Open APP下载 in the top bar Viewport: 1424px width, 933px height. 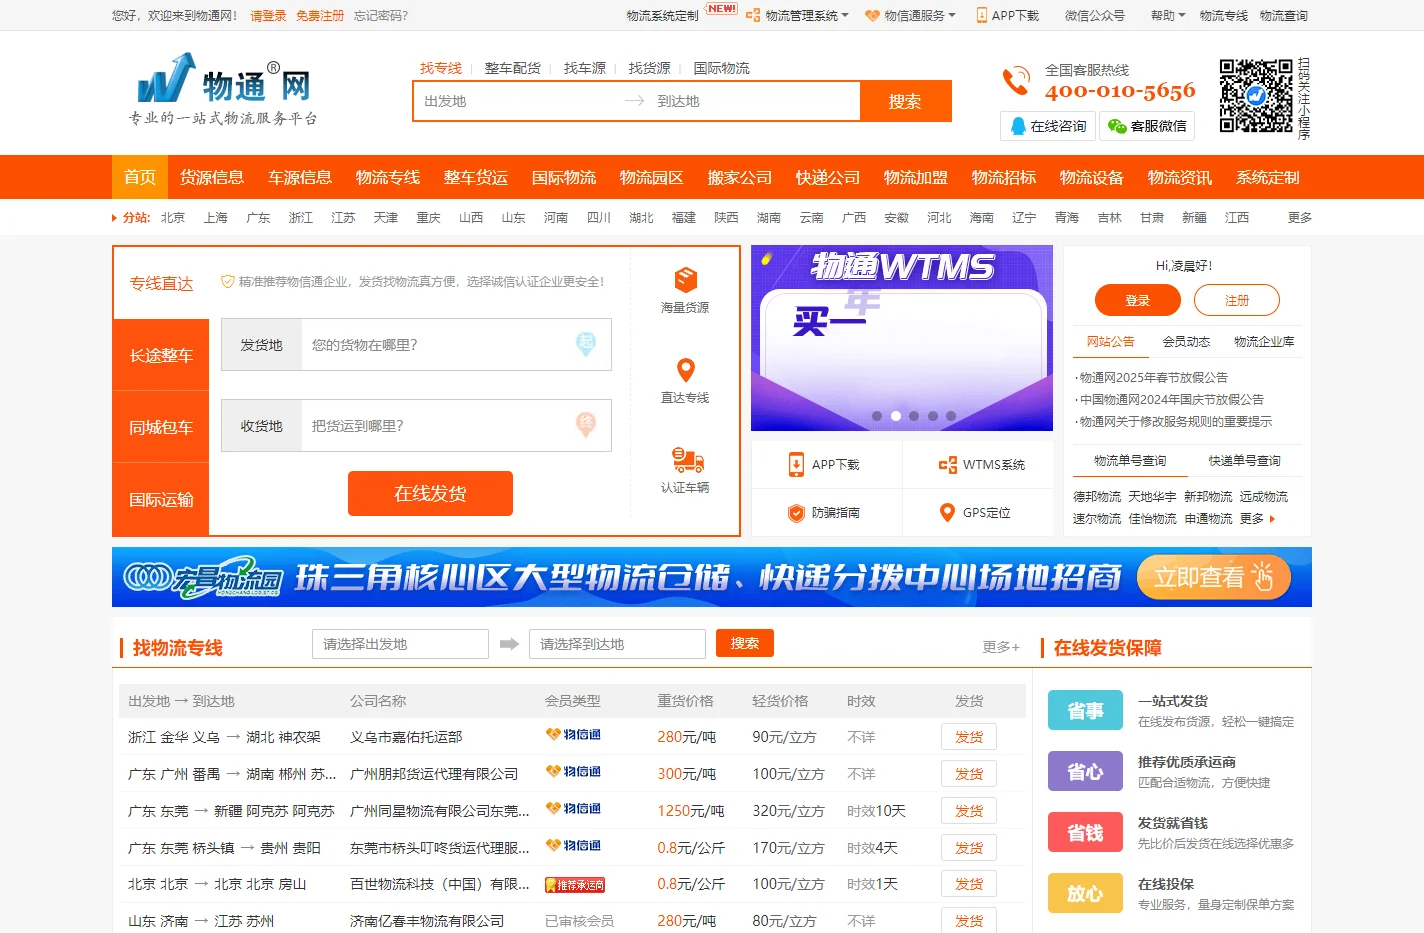pyautogui.click(x=1008, y=16)
